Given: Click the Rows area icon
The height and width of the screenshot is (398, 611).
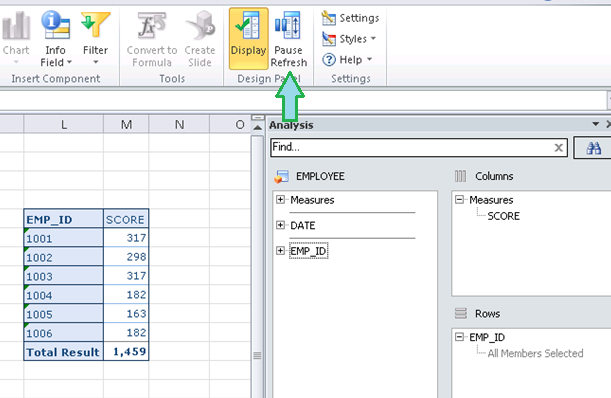Looking at the screenshot, I should (461, 313).
